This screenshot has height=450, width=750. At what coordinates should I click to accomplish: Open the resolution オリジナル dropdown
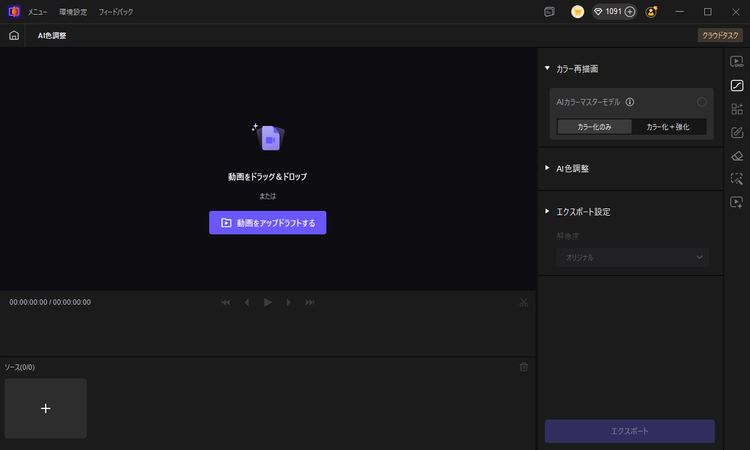point(632,257)
